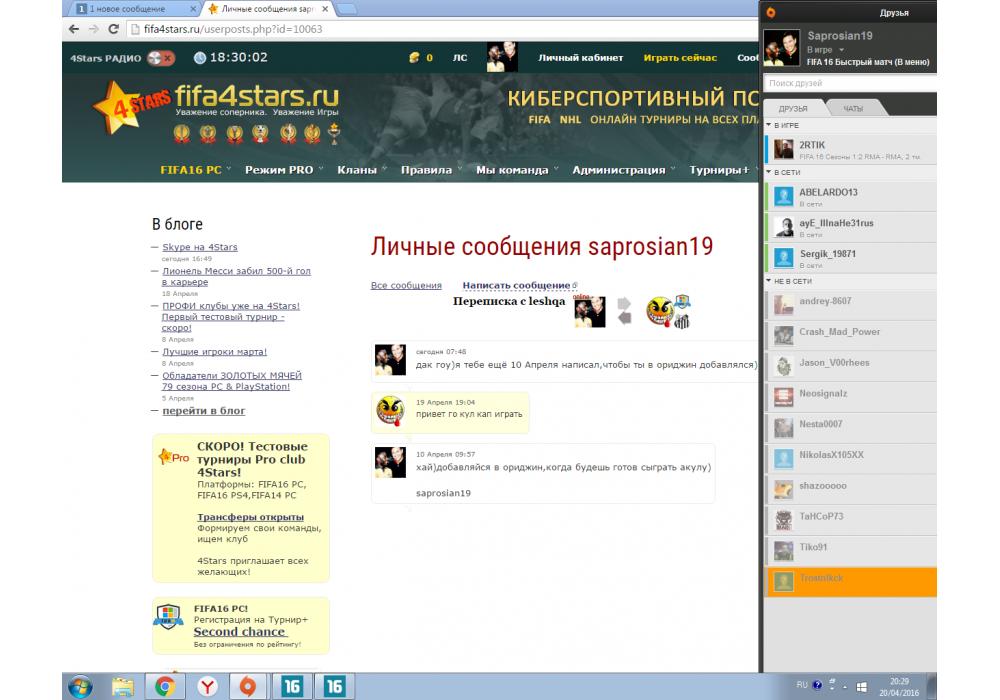Open Chrome from the taskbar
This screenshot has width=1000, height=700.
(x=162, y=686)
